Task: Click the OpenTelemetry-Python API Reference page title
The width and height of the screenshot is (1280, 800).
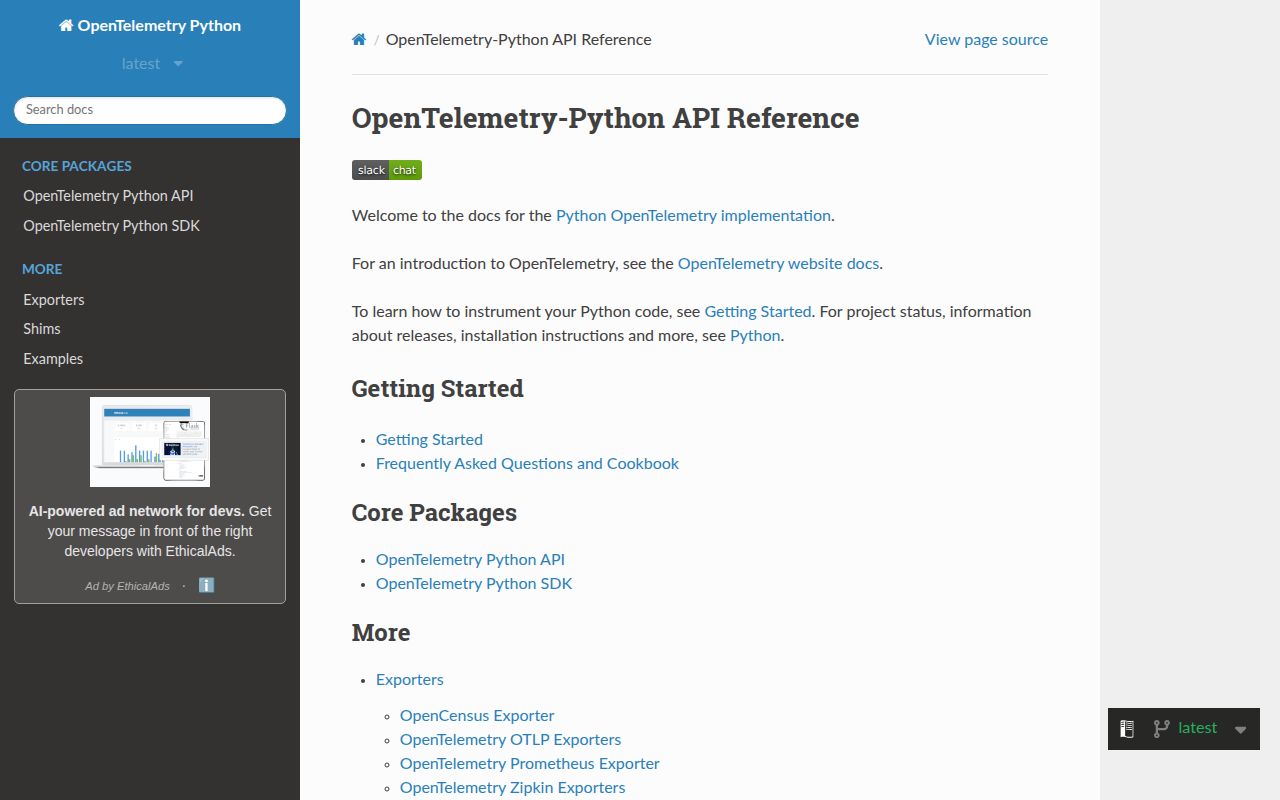Action: point(605,118)
